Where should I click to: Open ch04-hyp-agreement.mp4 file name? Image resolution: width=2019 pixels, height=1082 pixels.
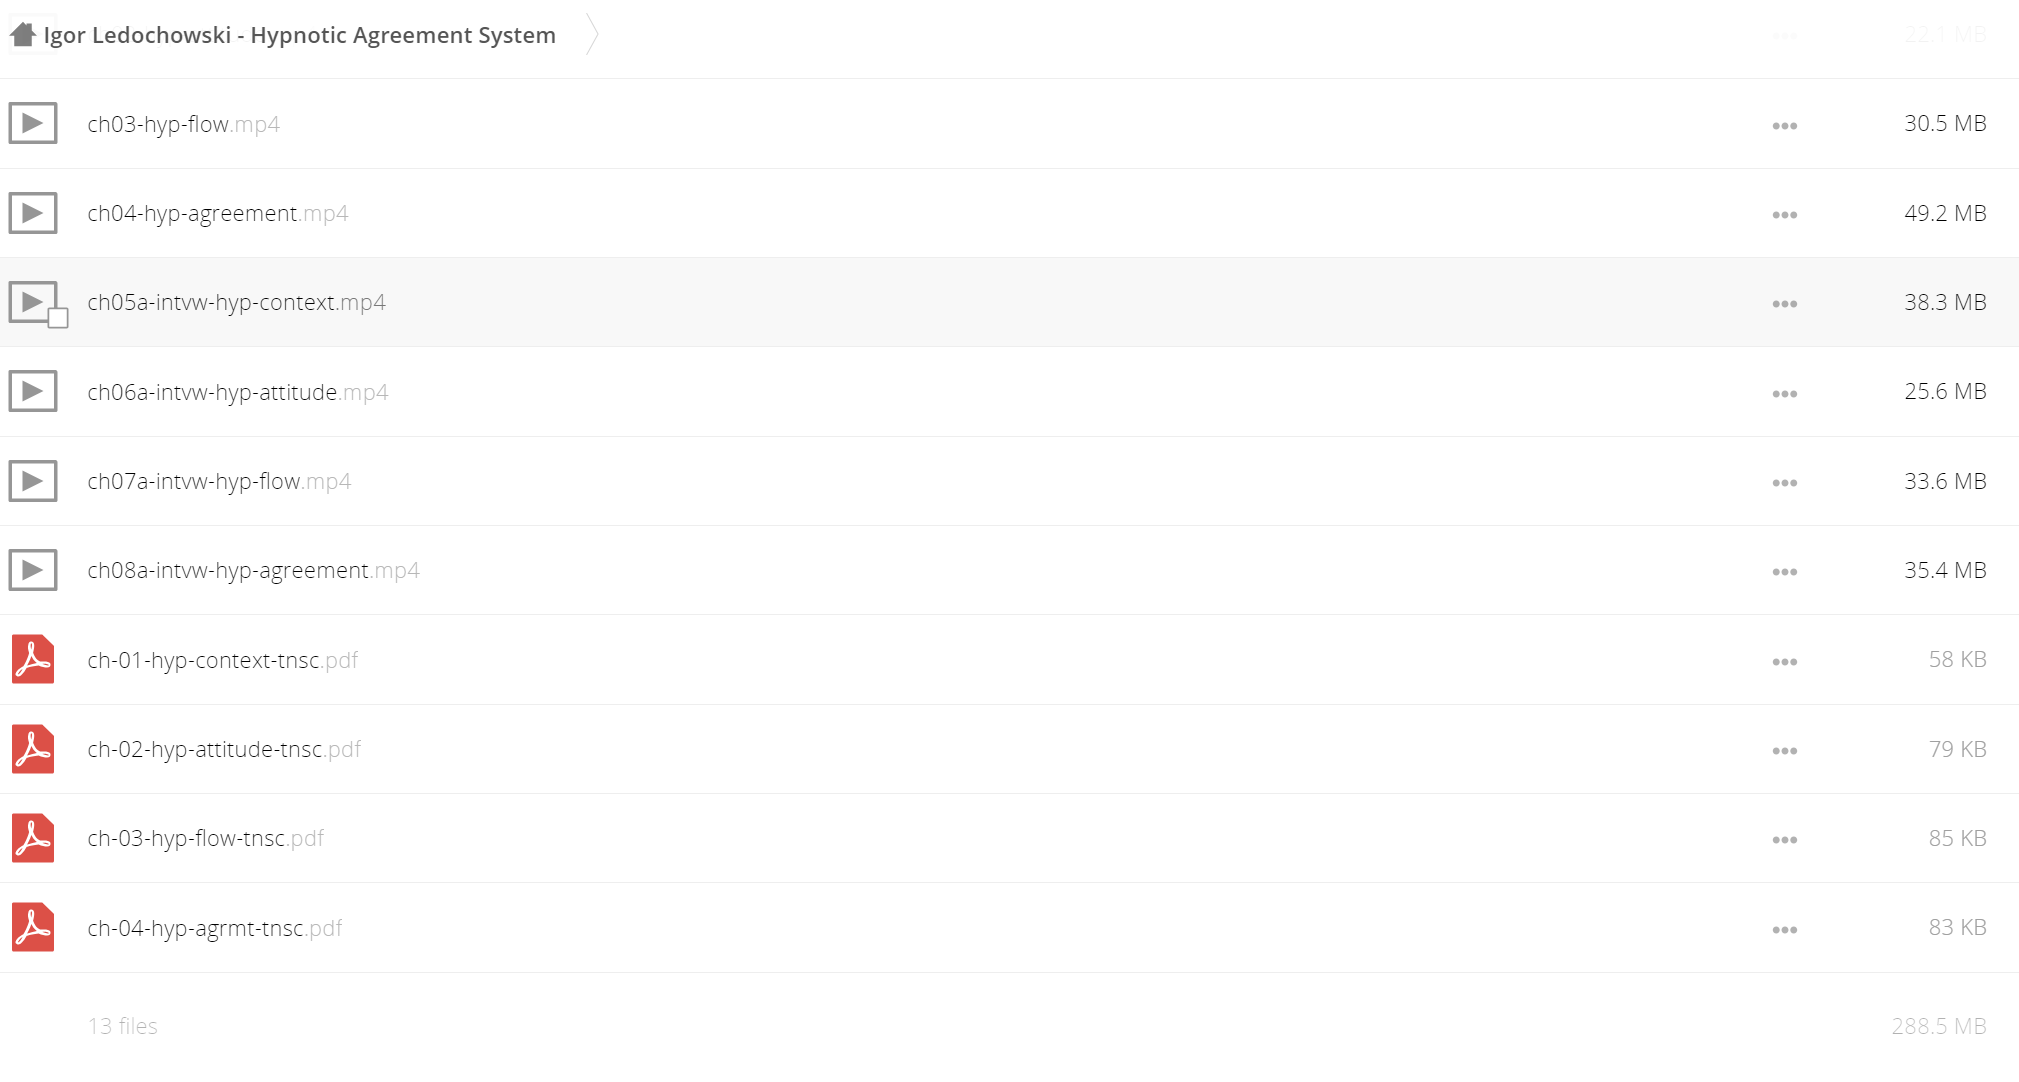coord(218,213)
